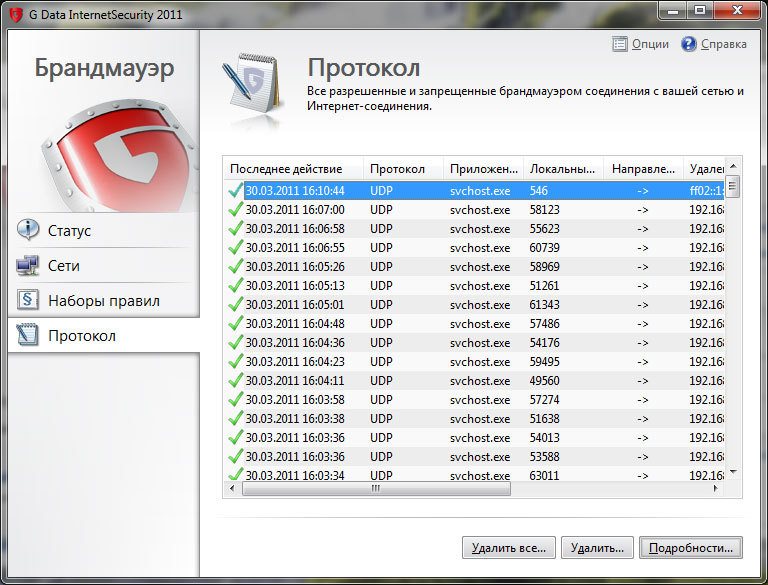Screen dimensions: 768x585
Task: Click the vertical scrollbar down arrow
Action: pyautogui.click(x=733, y=472)
